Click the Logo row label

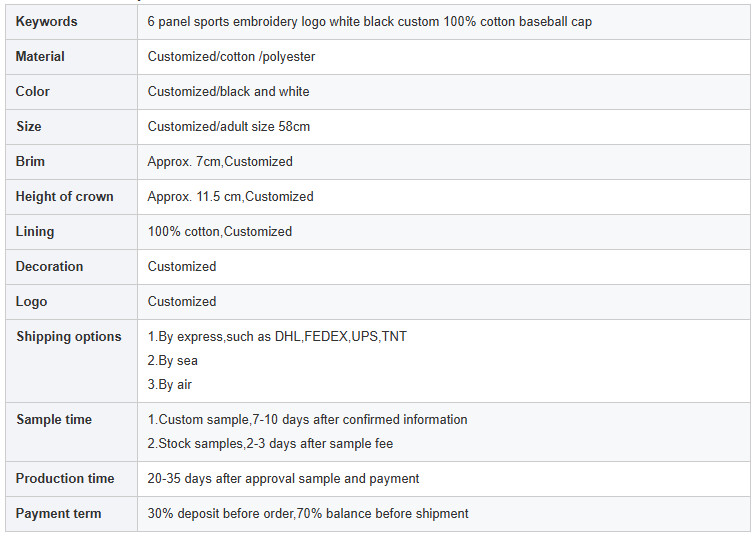coord(32,302)
